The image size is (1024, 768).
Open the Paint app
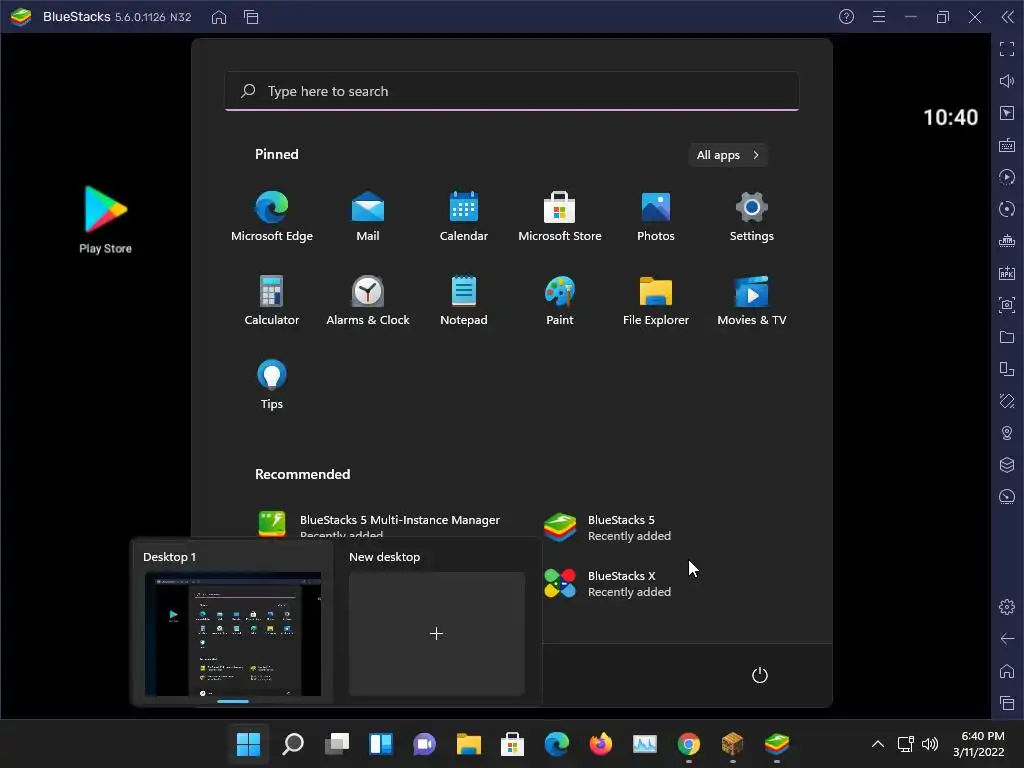pos(560,300)
